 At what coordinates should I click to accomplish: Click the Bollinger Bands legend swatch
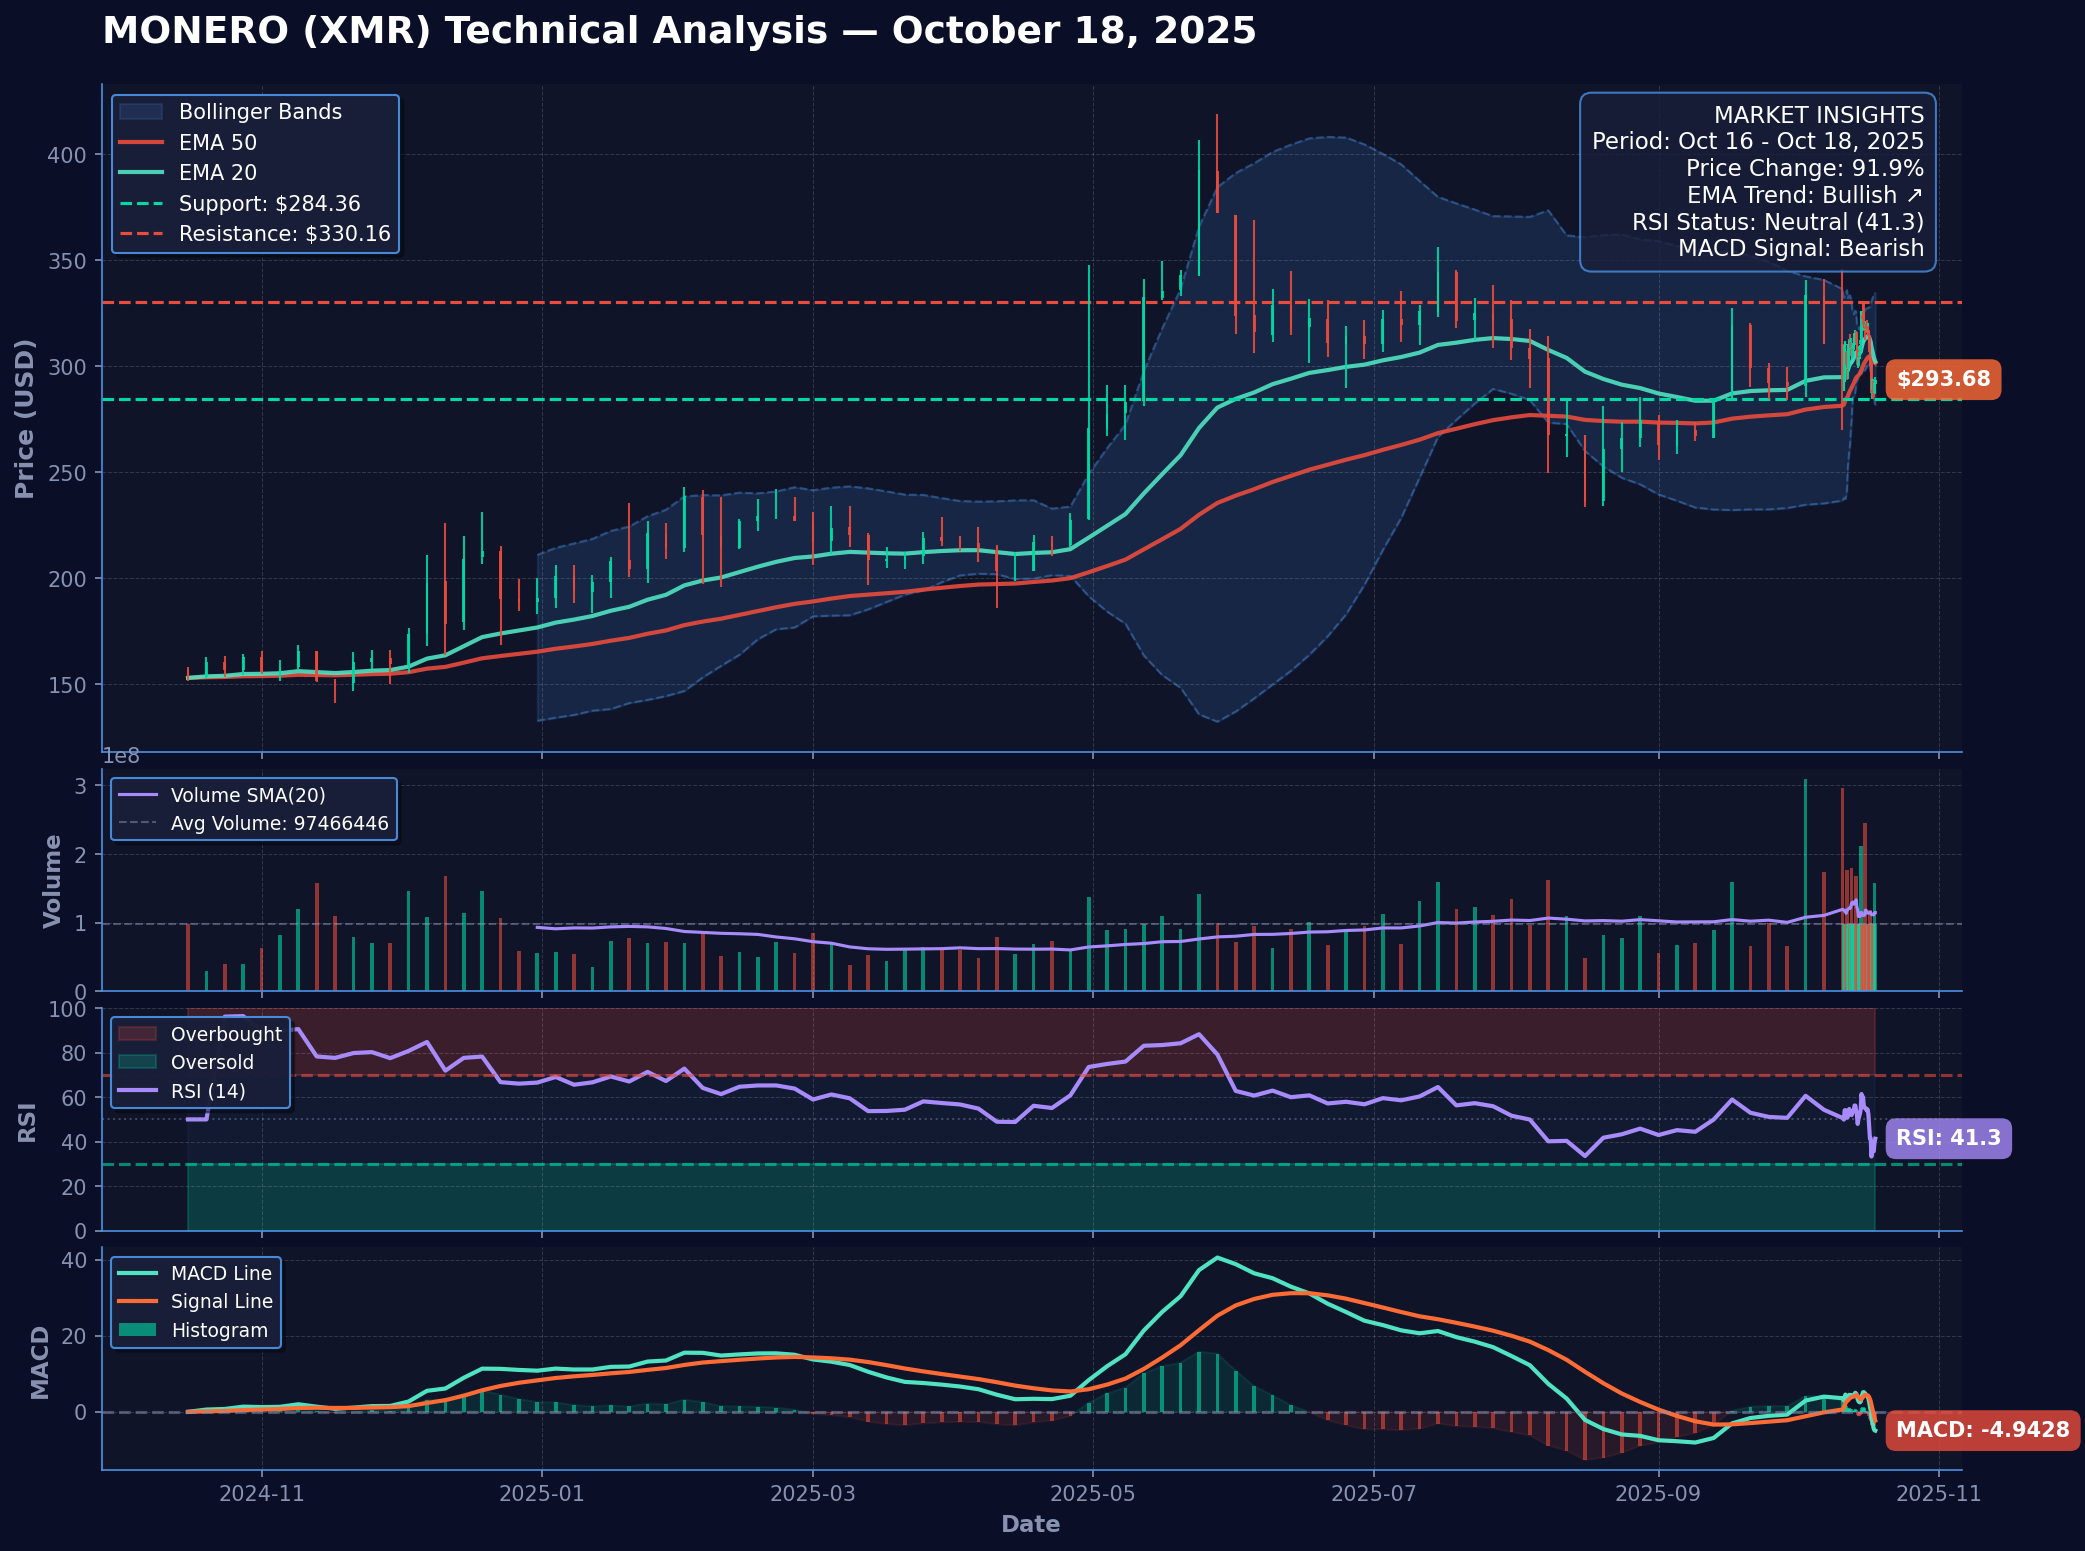[140, 112]
